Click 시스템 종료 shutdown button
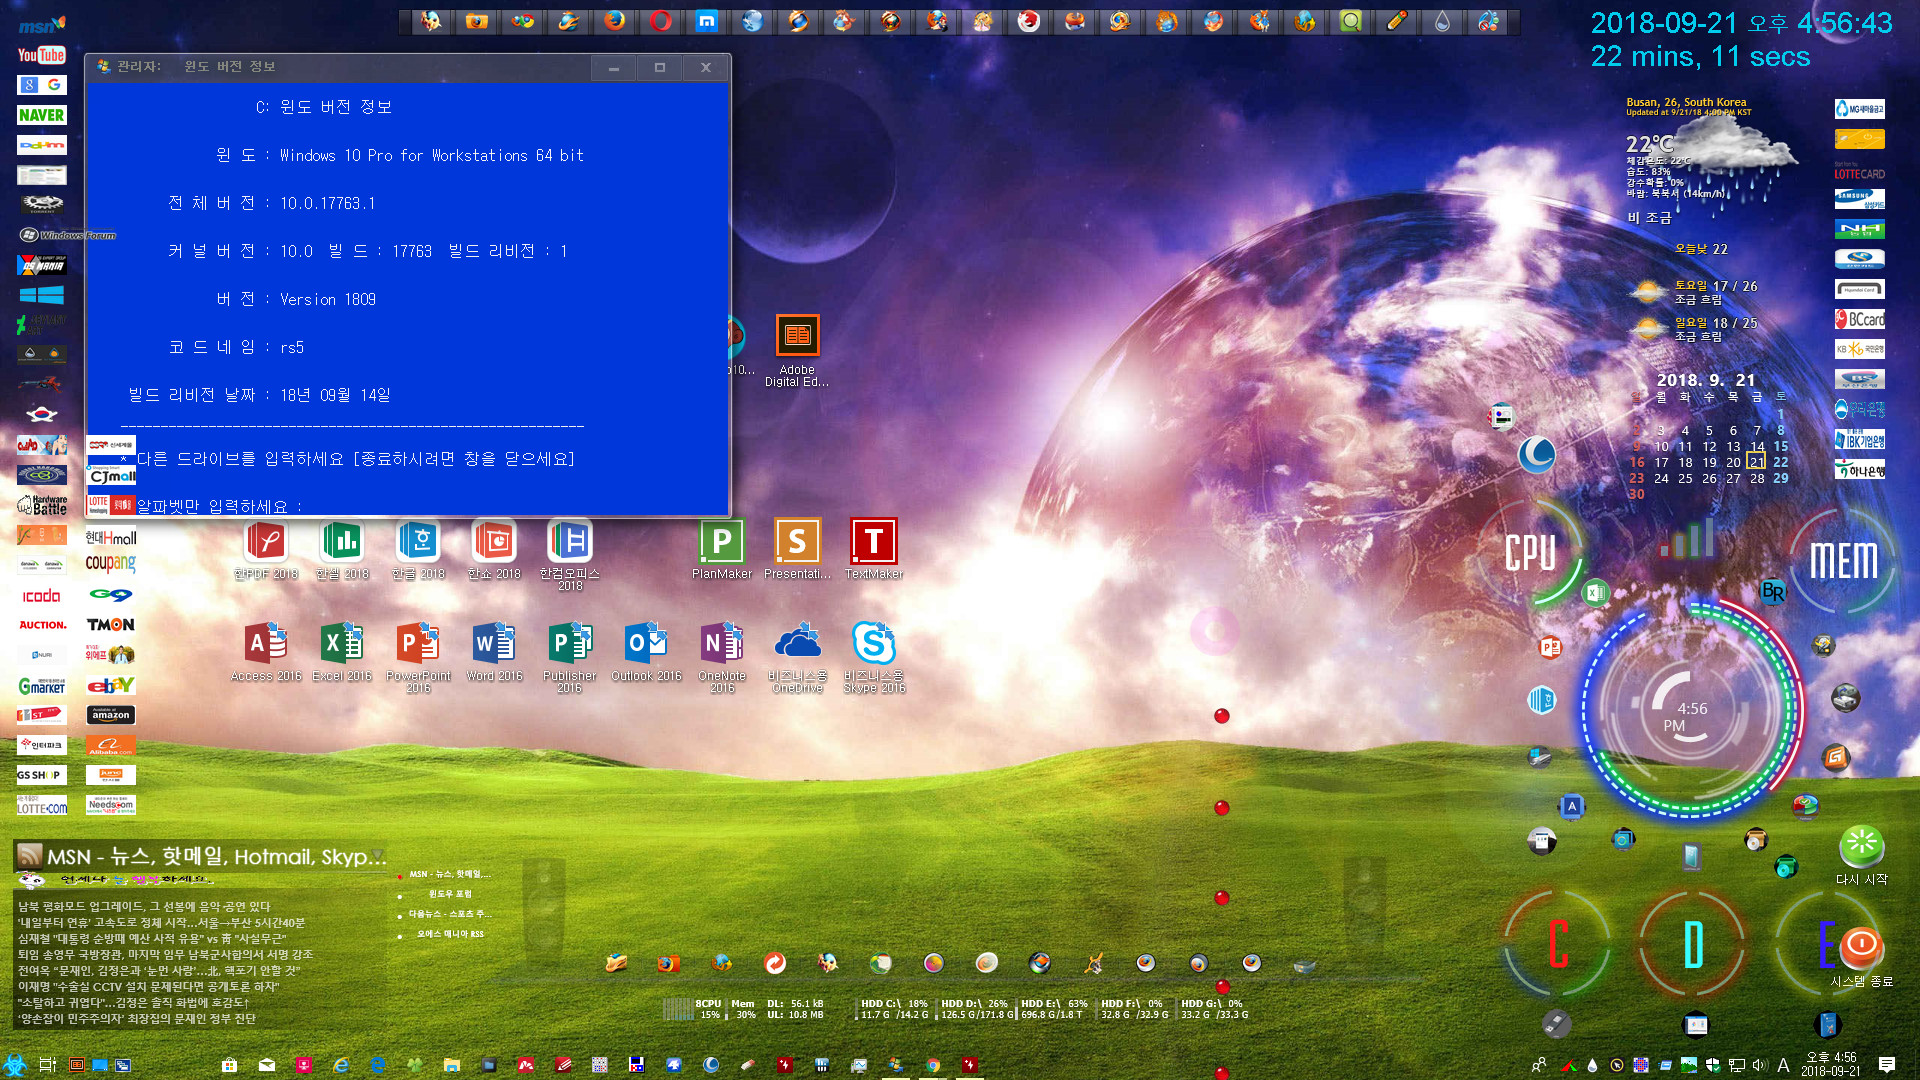Screen dimensions: 1920x1080 1861,958
